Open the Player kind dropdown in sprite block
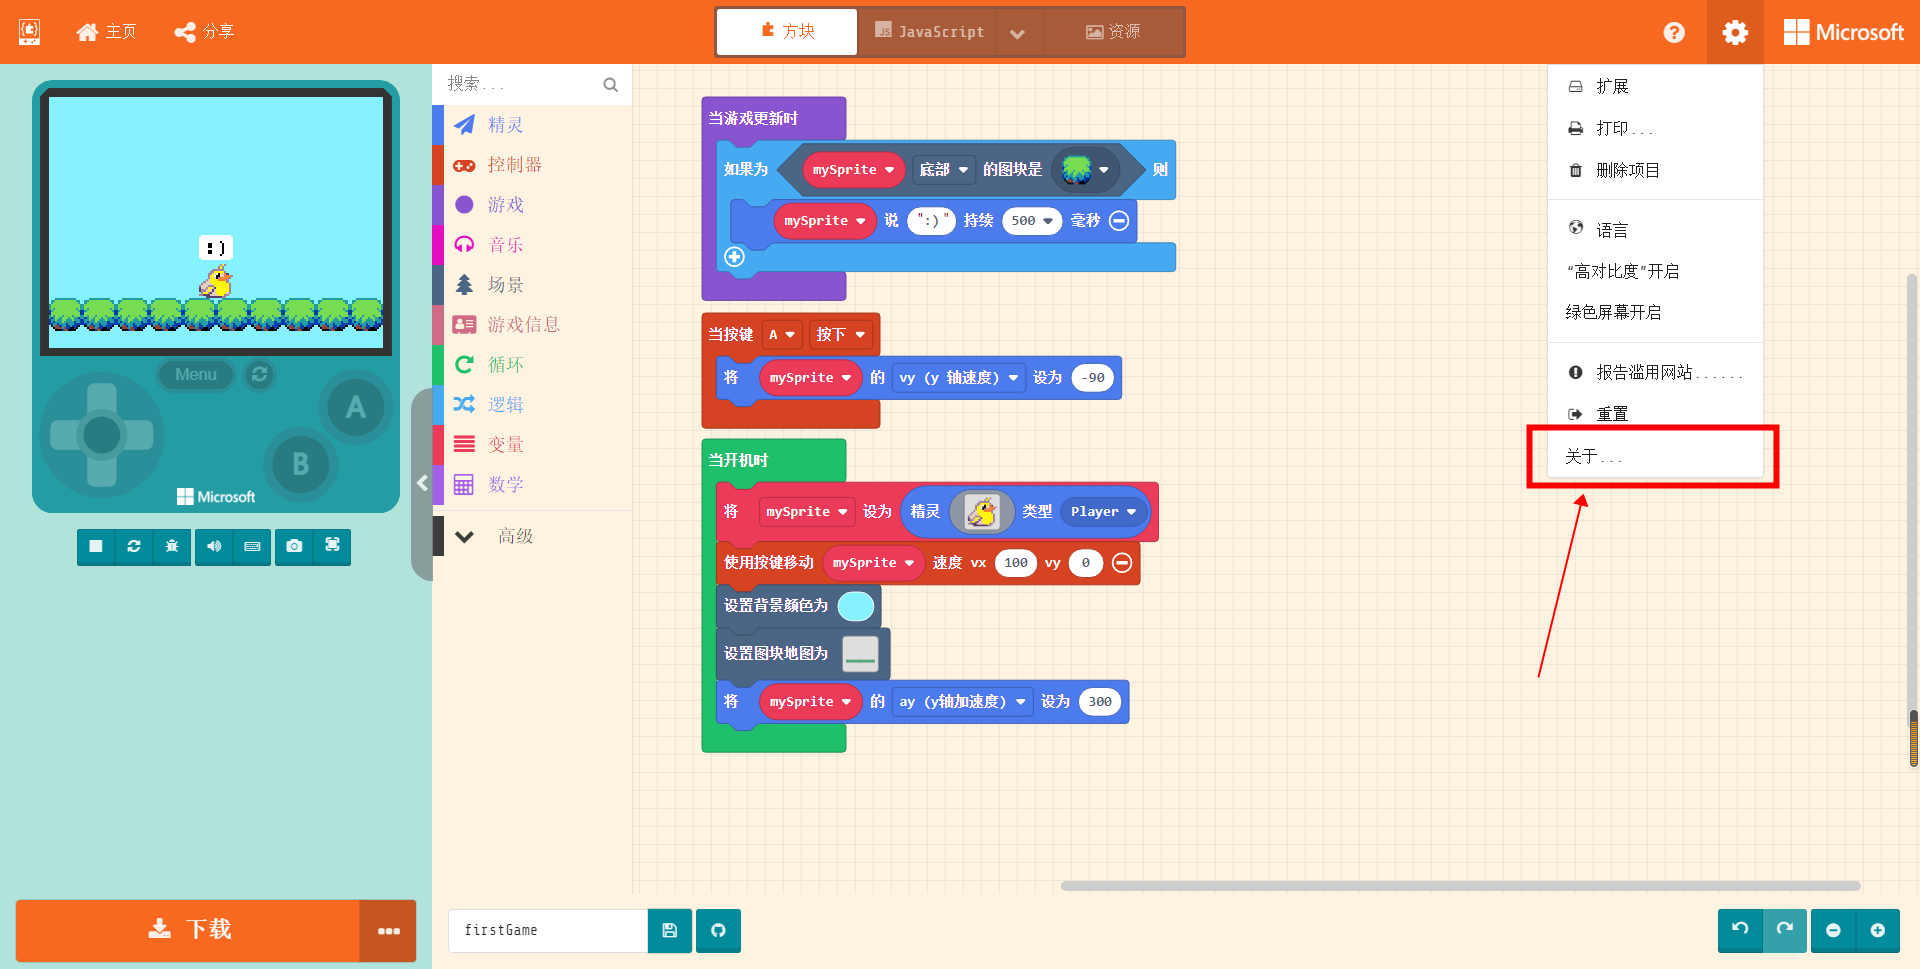 coord(1103,512)
